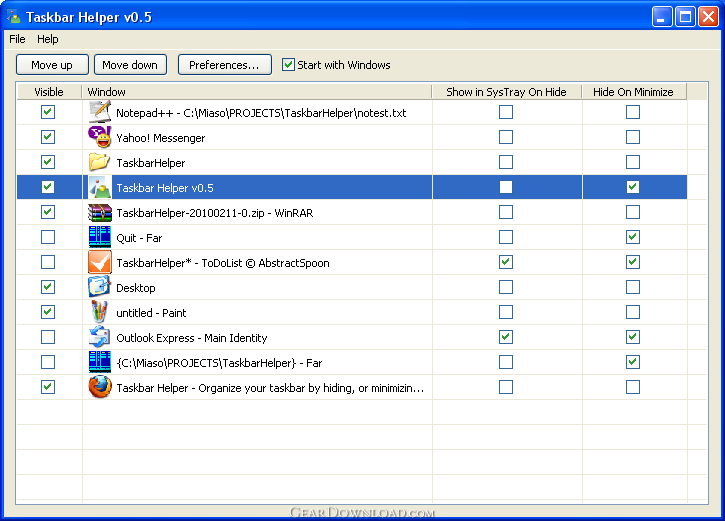Click Show in SysTray On Hide header

[506, 92]
